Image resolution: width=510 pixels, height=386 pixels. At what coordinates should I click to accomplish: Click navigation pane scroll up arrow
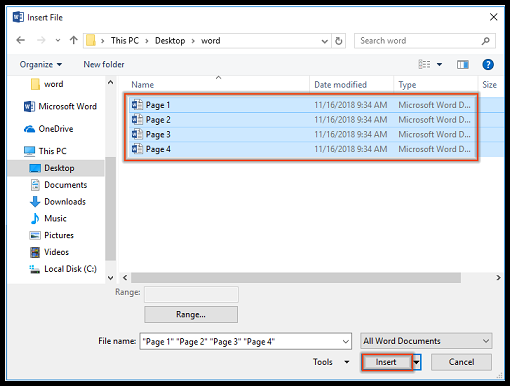111,82
